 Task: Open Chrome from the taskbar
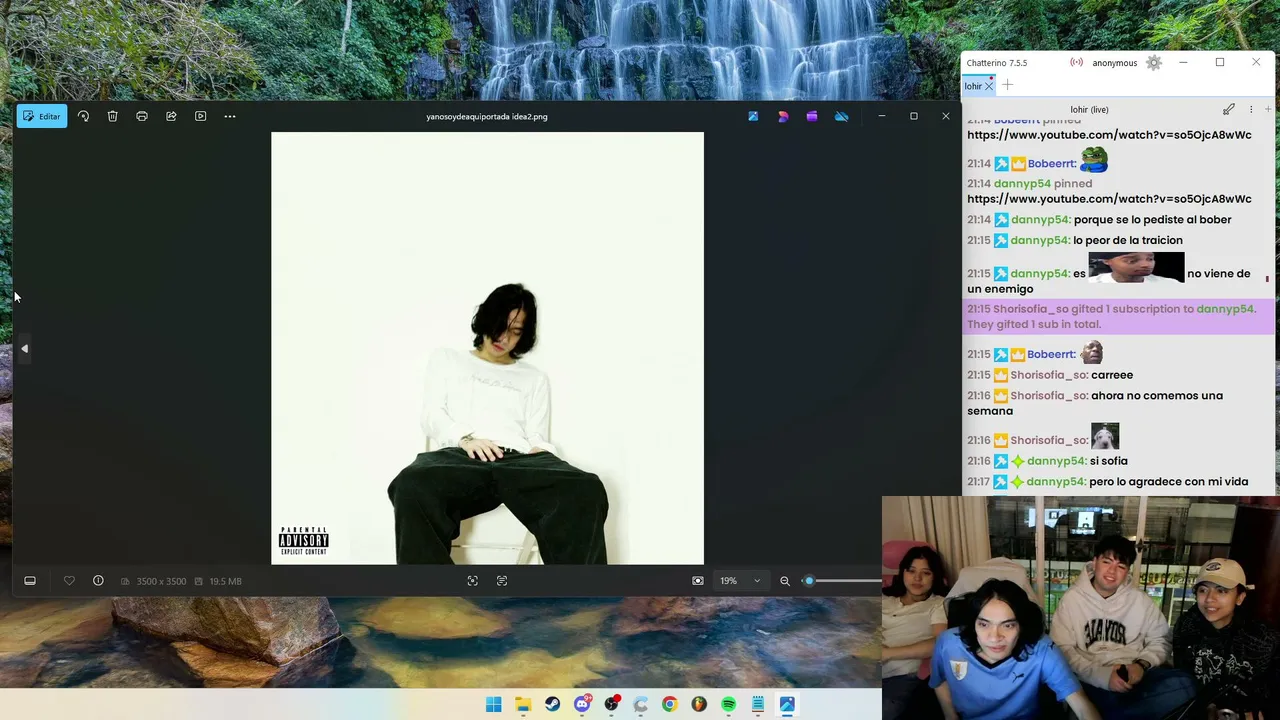tap(670, 705)
